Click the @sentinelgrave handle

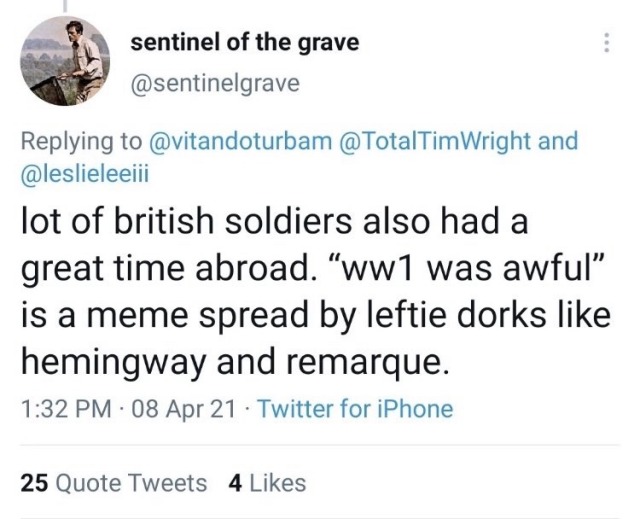point(215,84)
